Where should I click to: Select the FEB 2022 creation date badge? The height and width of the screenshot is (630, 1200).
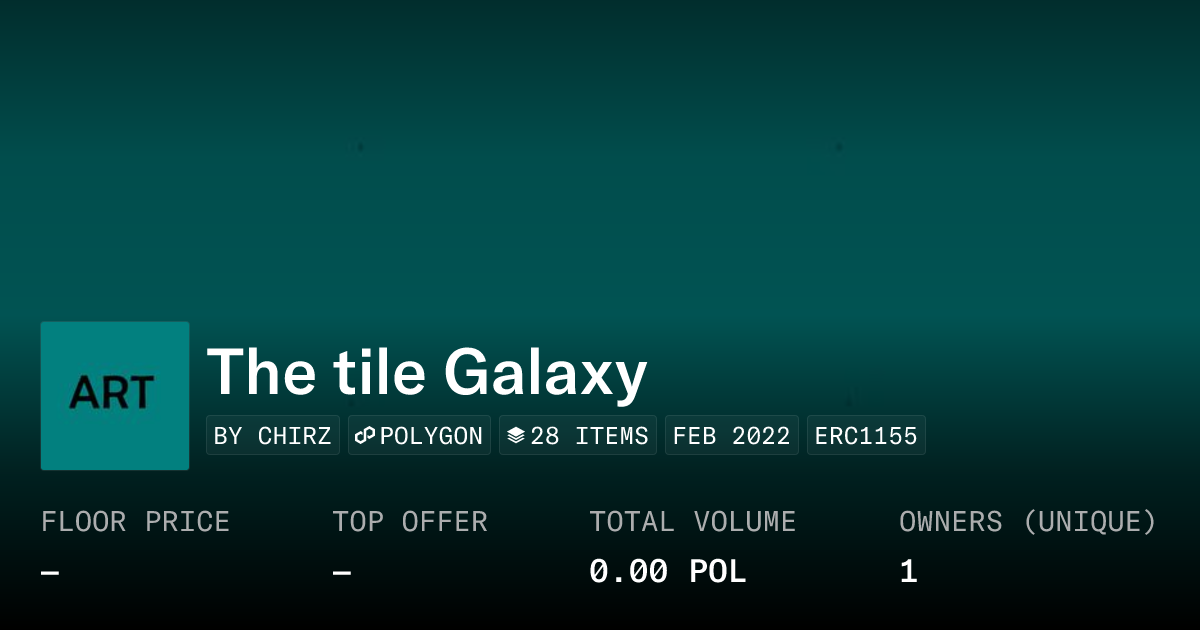point(732,436)
